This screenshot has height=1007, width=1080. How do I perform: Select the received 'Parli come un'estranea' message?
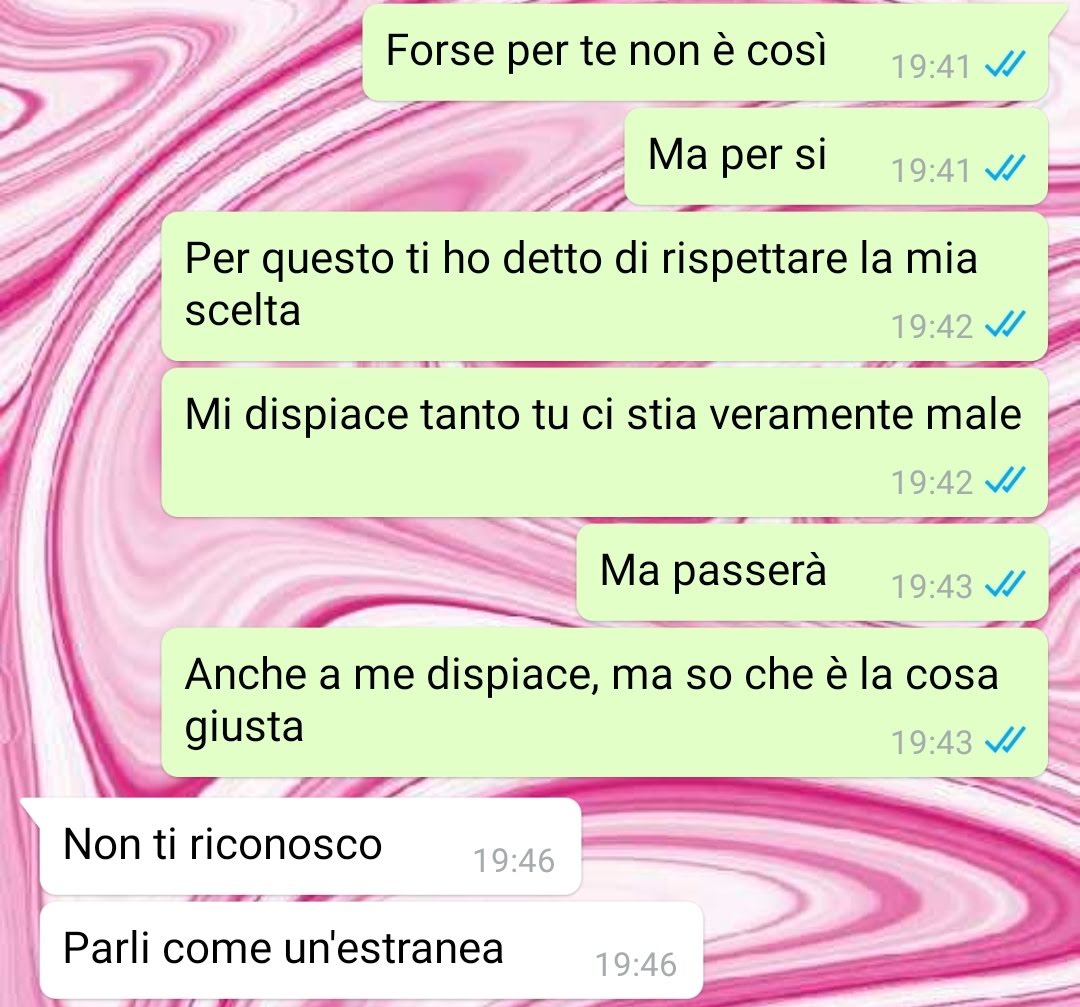pos(371,951)
